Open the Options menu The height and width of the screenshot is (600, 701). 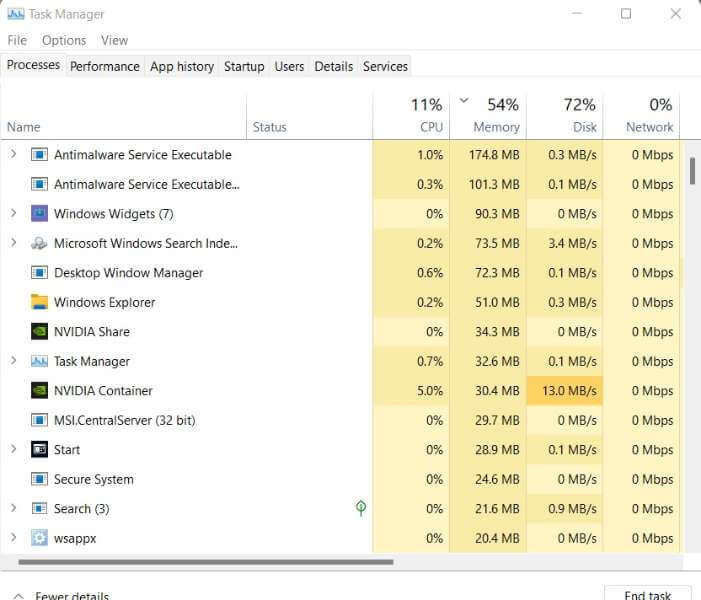click(64, 40)
